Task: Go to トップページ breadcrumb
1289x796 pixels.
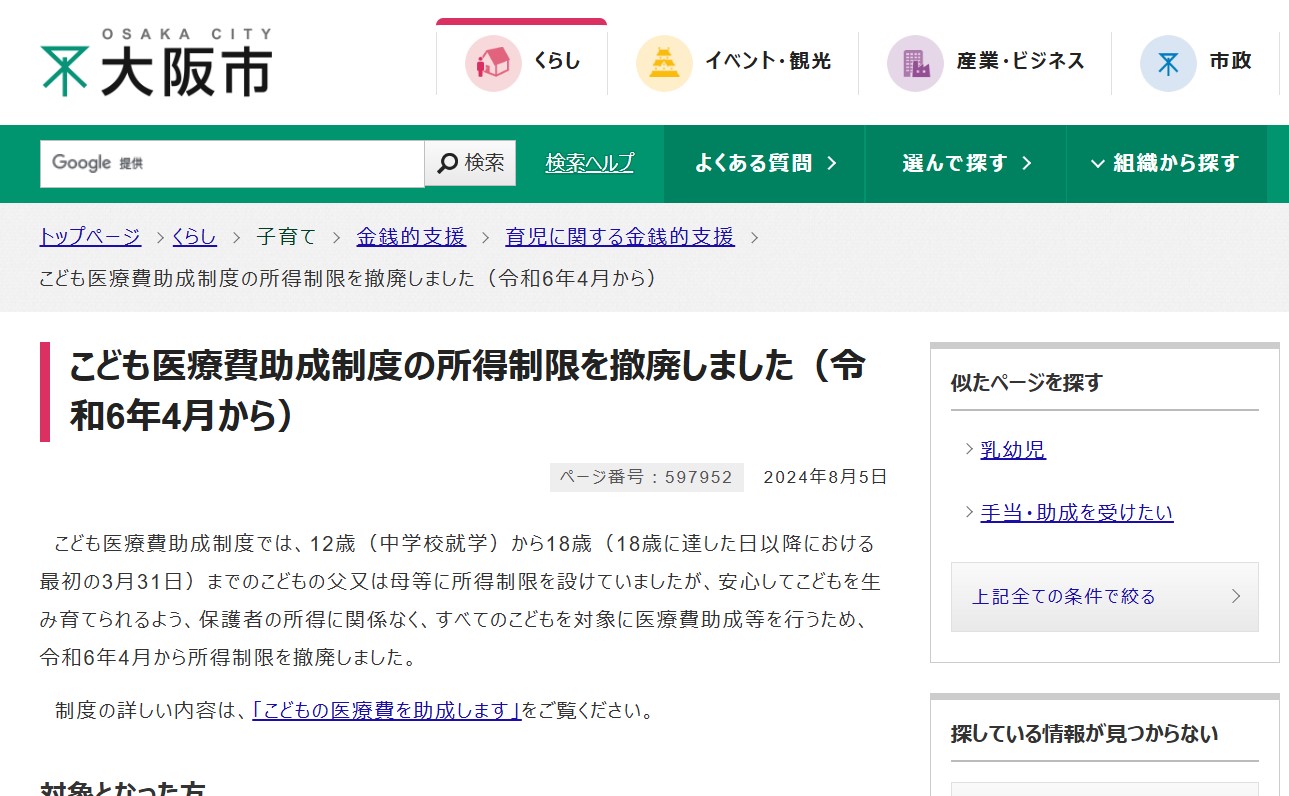Action: pyautogui.click(x=90, y=237)
